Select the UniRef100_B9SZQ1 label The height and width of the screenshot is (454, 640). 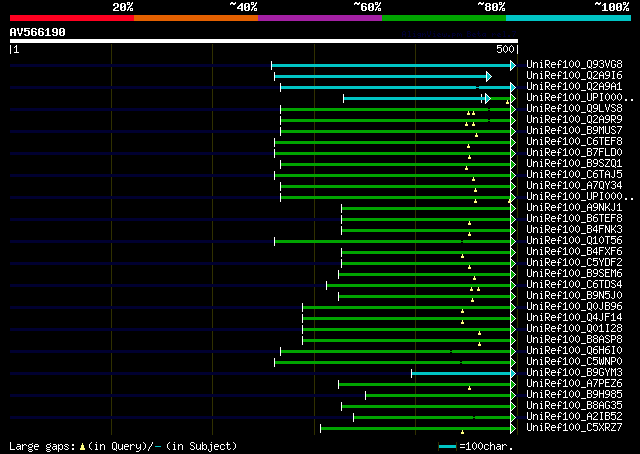pyautogui.click(x=574, y=164)
